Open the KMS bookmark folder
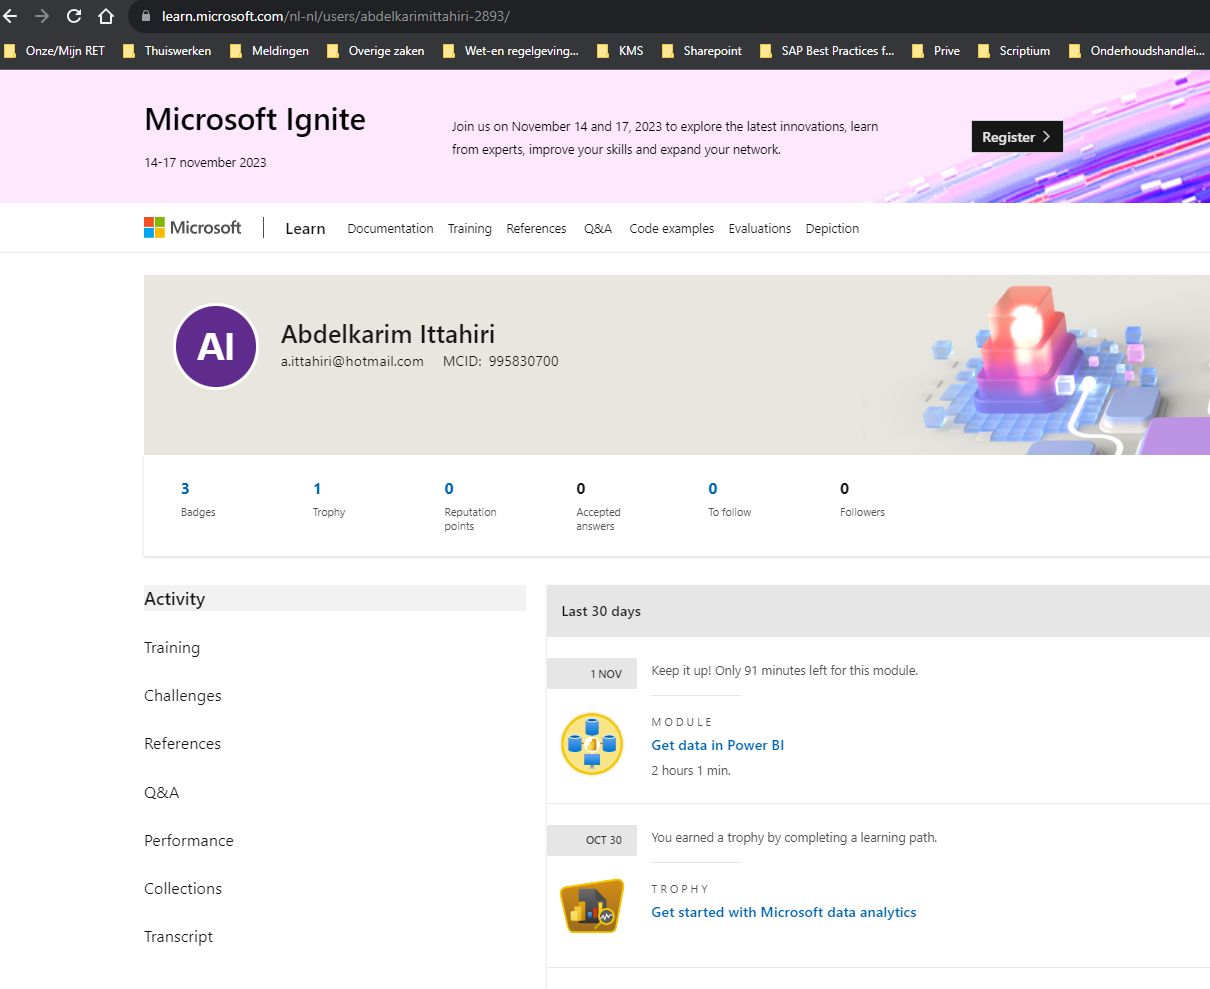 point(620,51)
